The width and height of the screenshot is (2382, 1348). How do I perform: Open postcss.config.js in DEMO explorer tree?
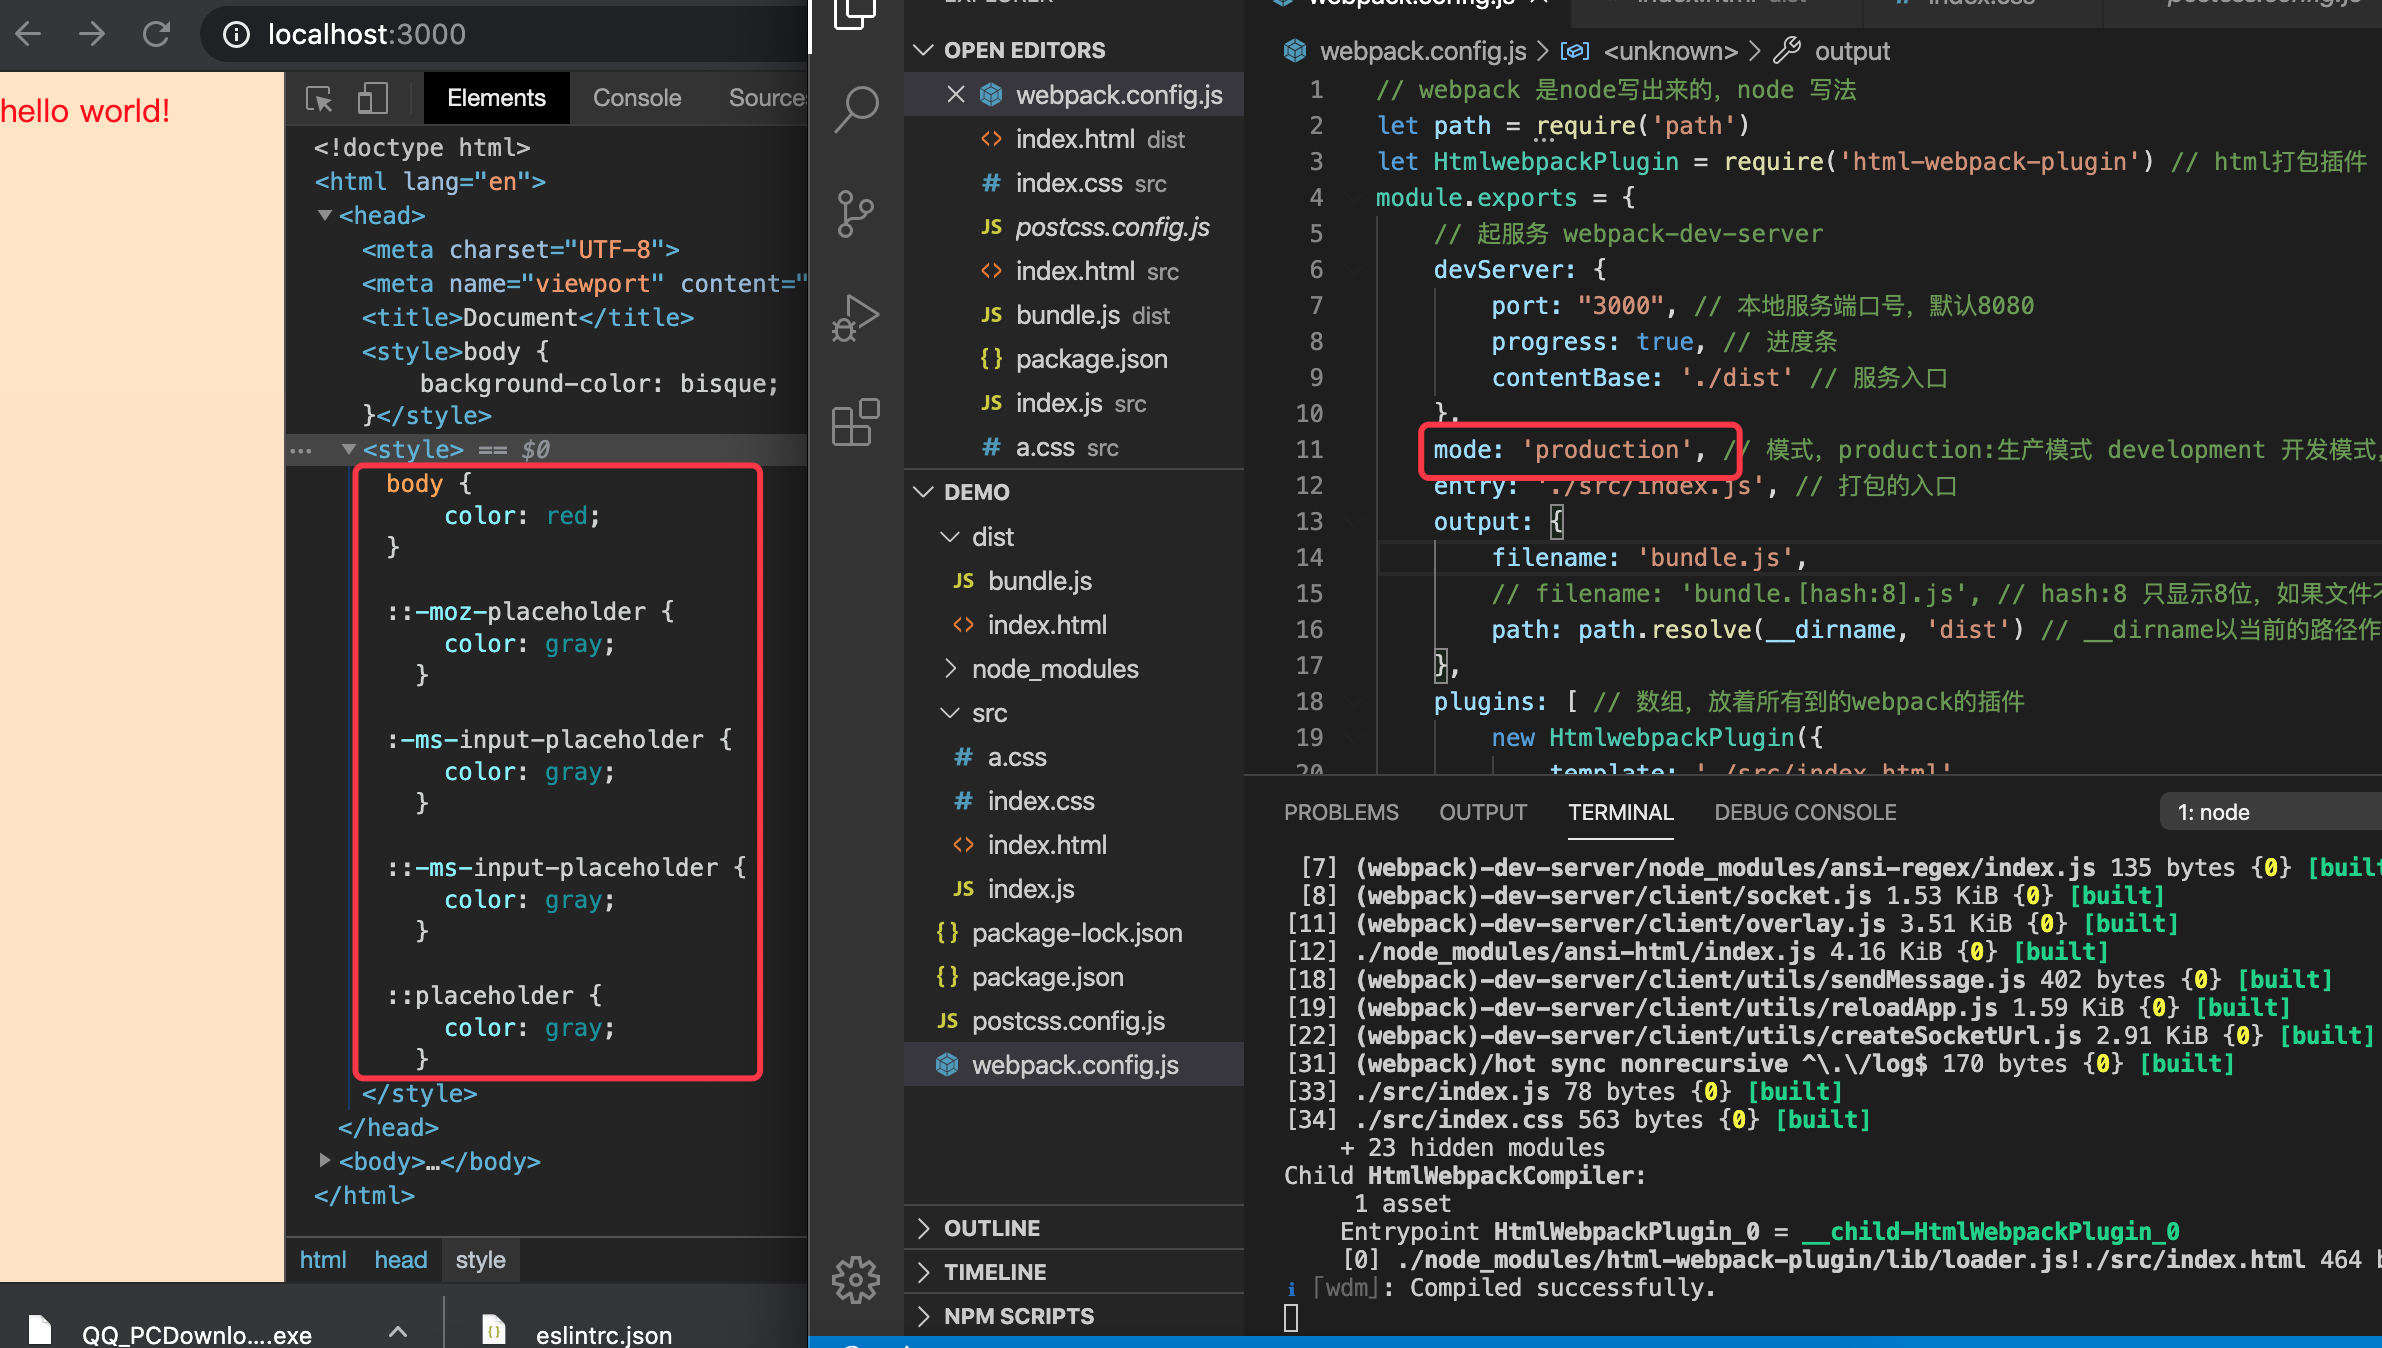pos(1074,1021)
